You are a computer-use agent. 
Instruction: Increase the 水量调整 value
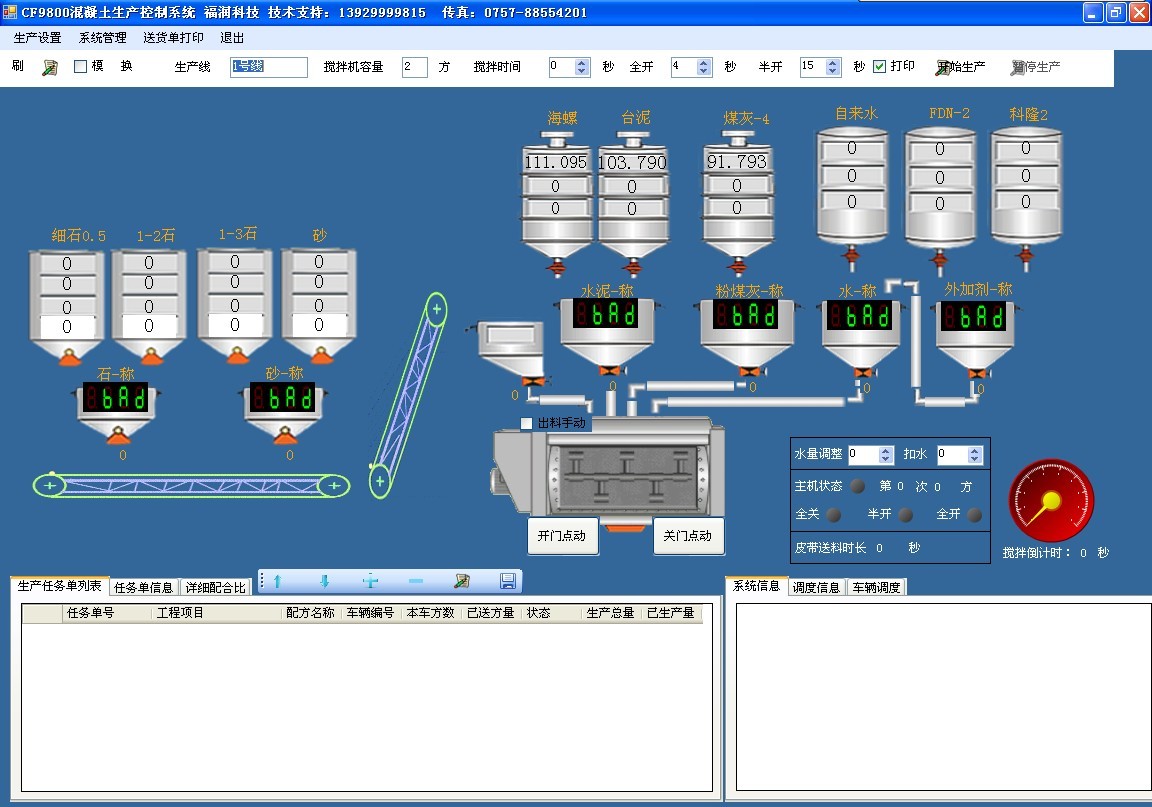pos(885,451)
